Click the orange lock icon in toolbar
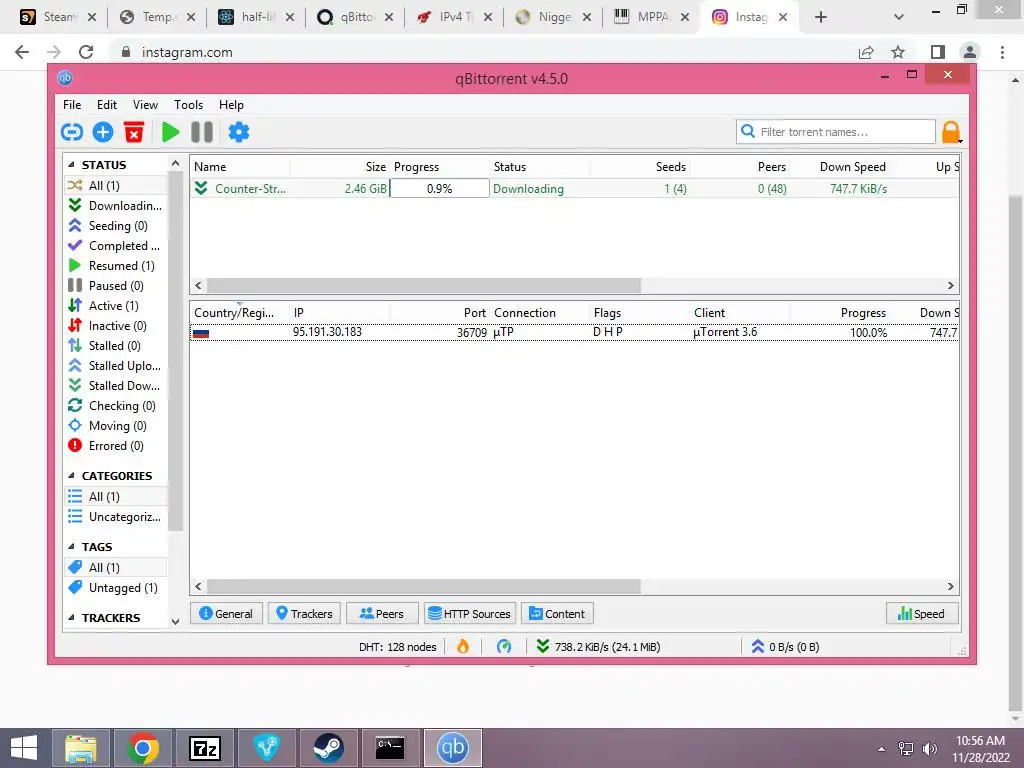The image size is (1024, 768). (x=951, y=132)
